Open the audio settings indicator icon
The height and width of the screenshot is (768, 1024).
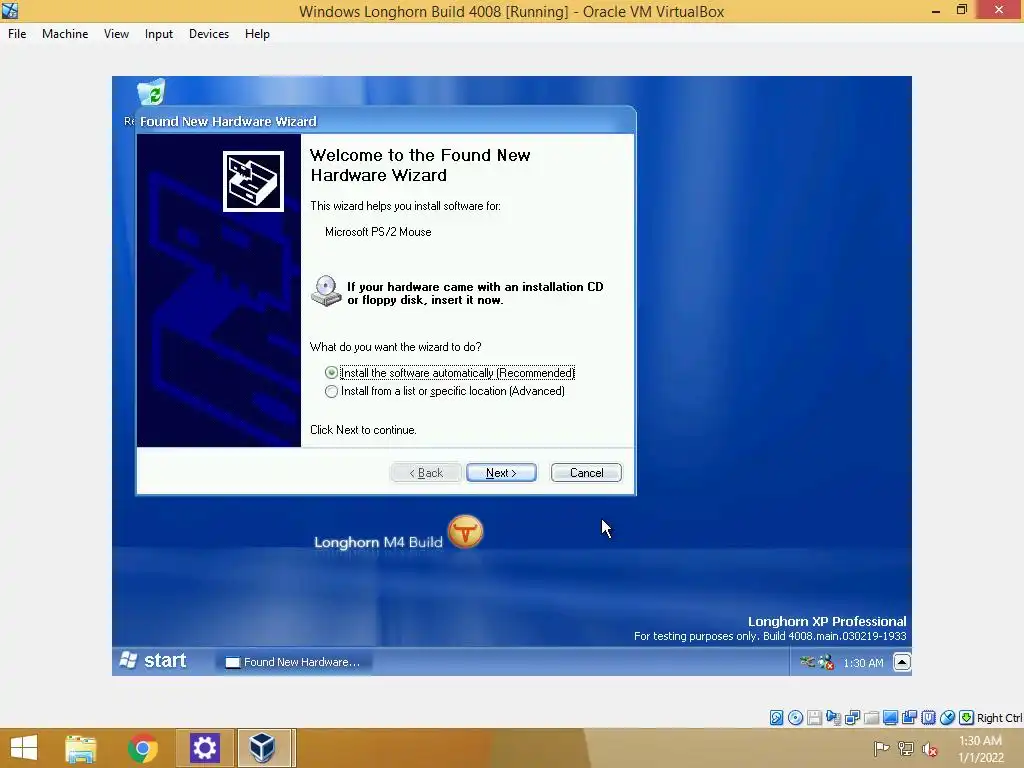(833, 718)
